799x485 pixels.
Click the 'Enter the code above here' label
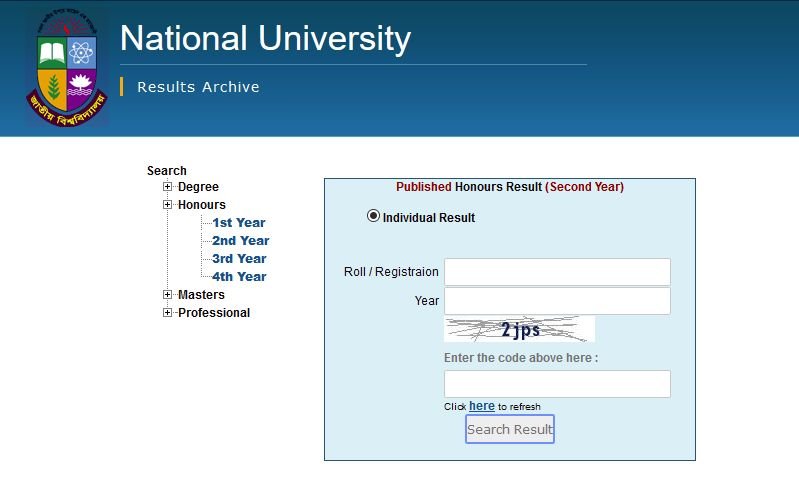(521, 358)
